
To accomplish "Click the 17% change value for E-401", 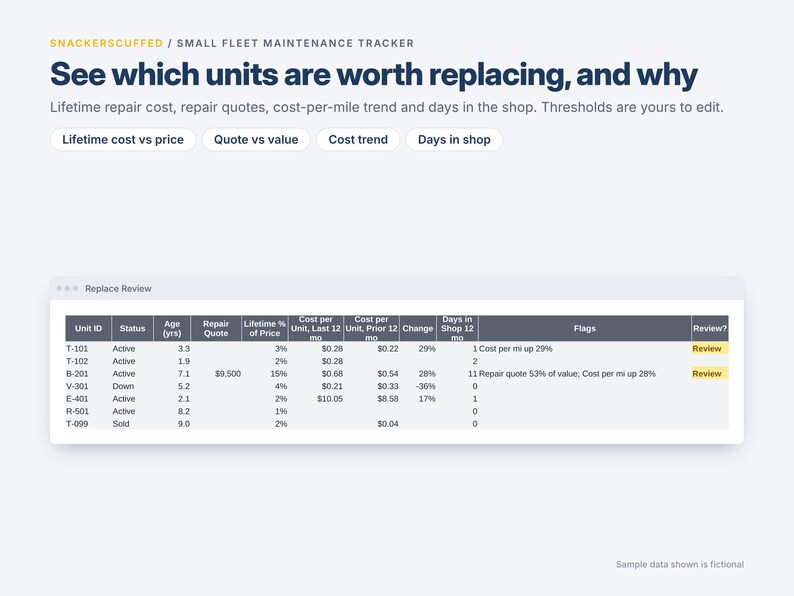I will click(x=427, y=399).
